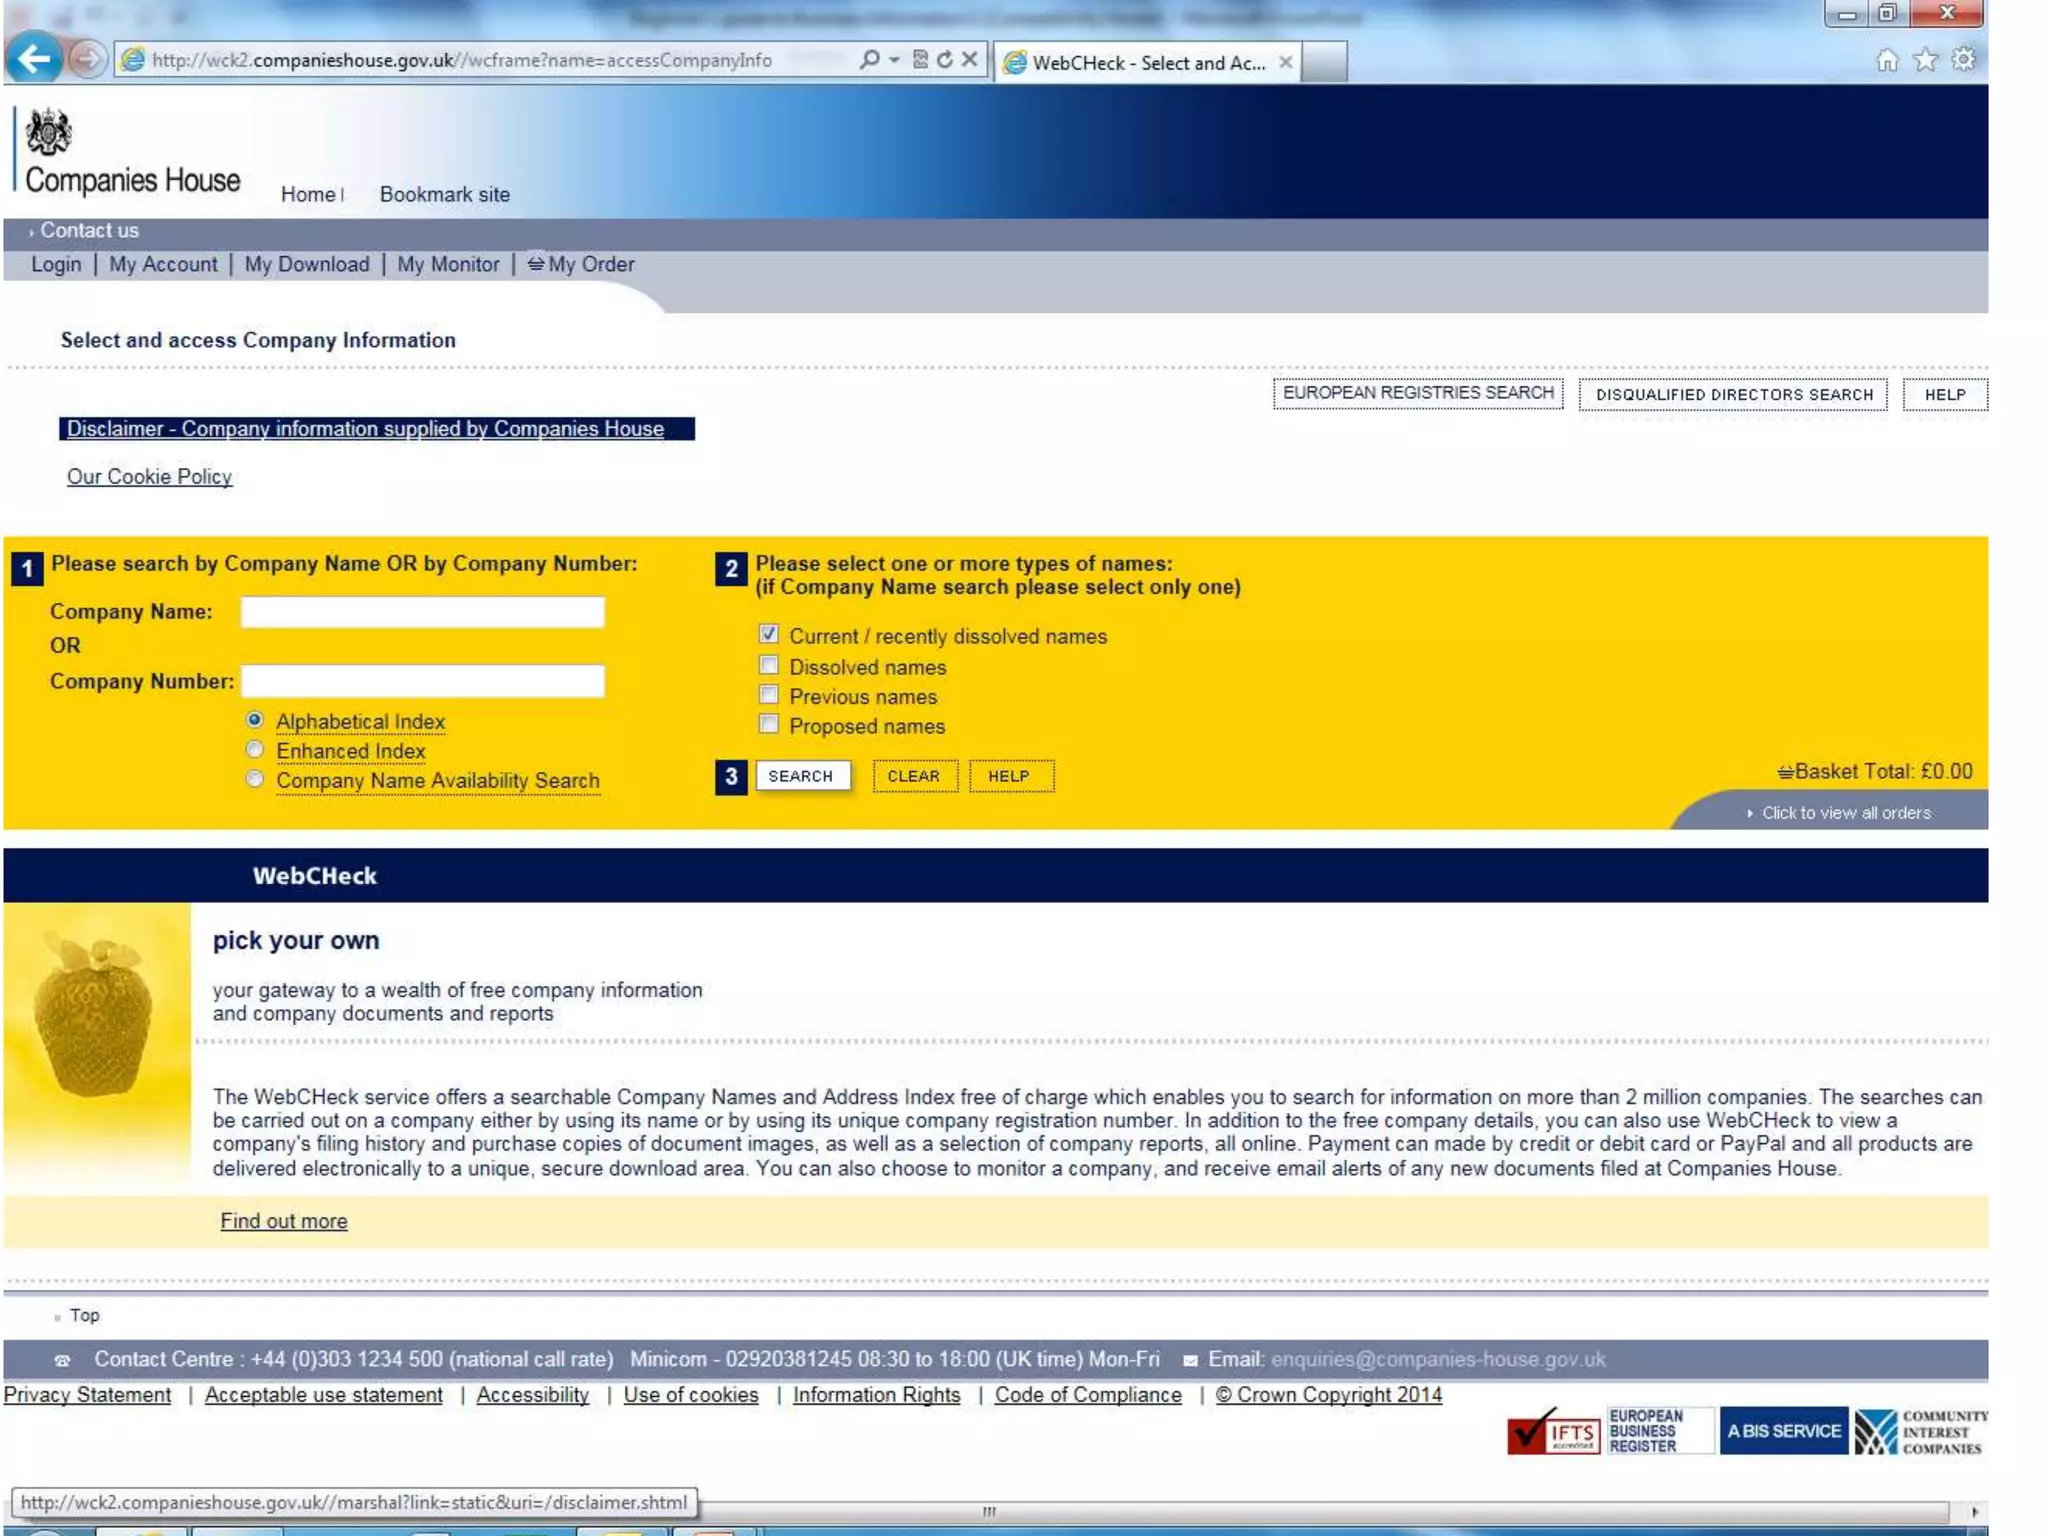Click the Company Name input field

point(422,612)
